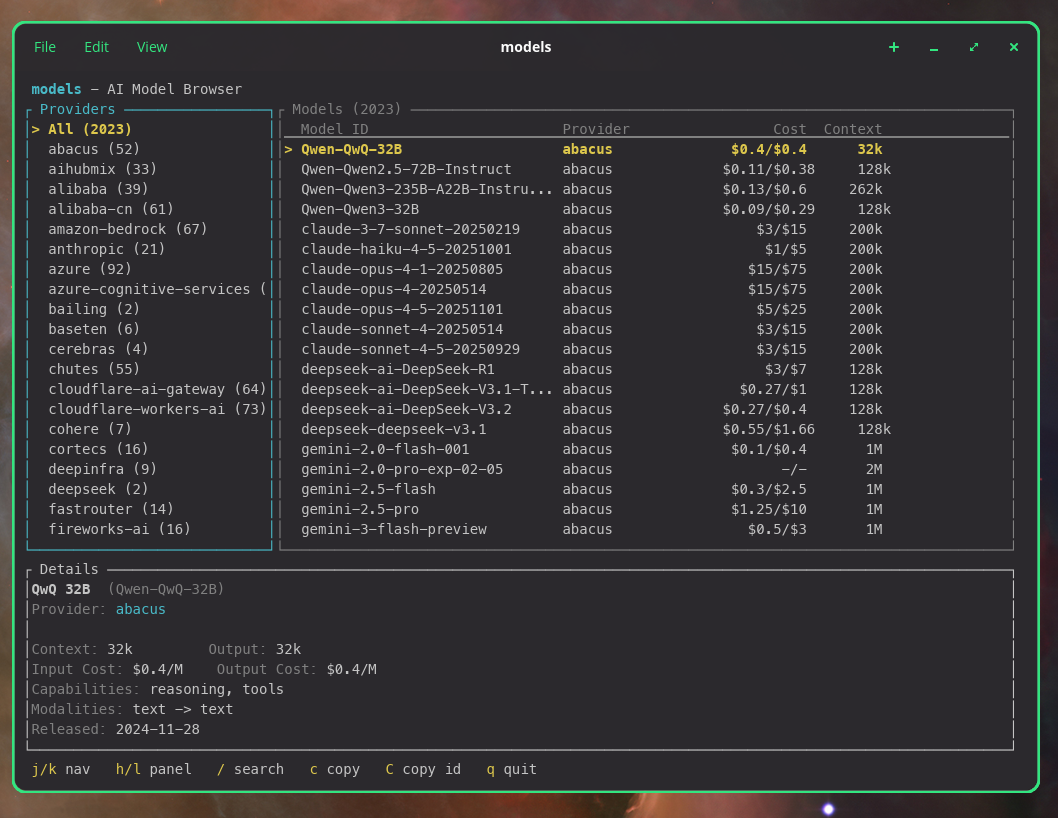This screenshot has width=1058, height=818.
Task: Click the plus new-tab icon
Action: click(893, 47)
